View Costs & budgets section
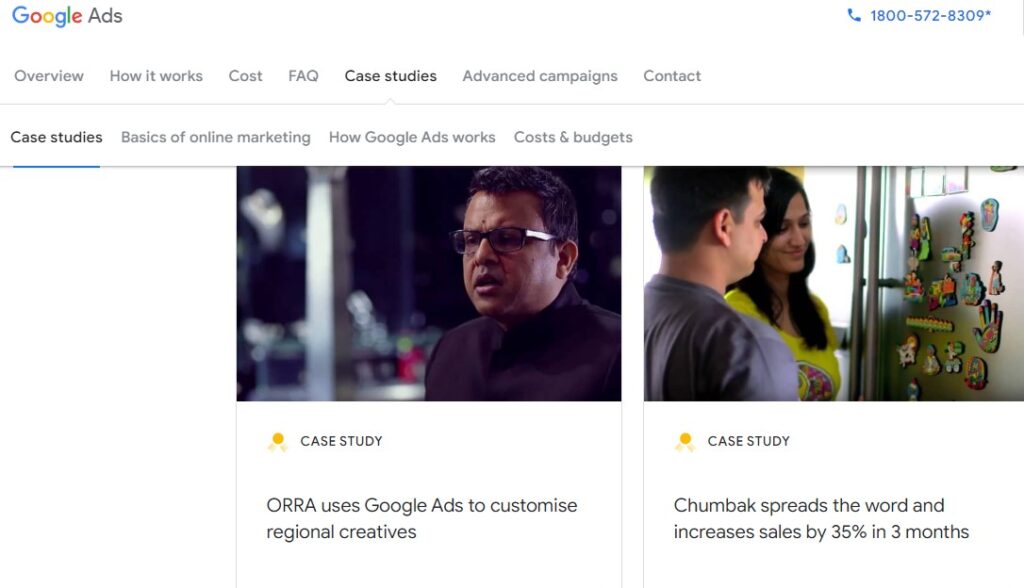 573,137
